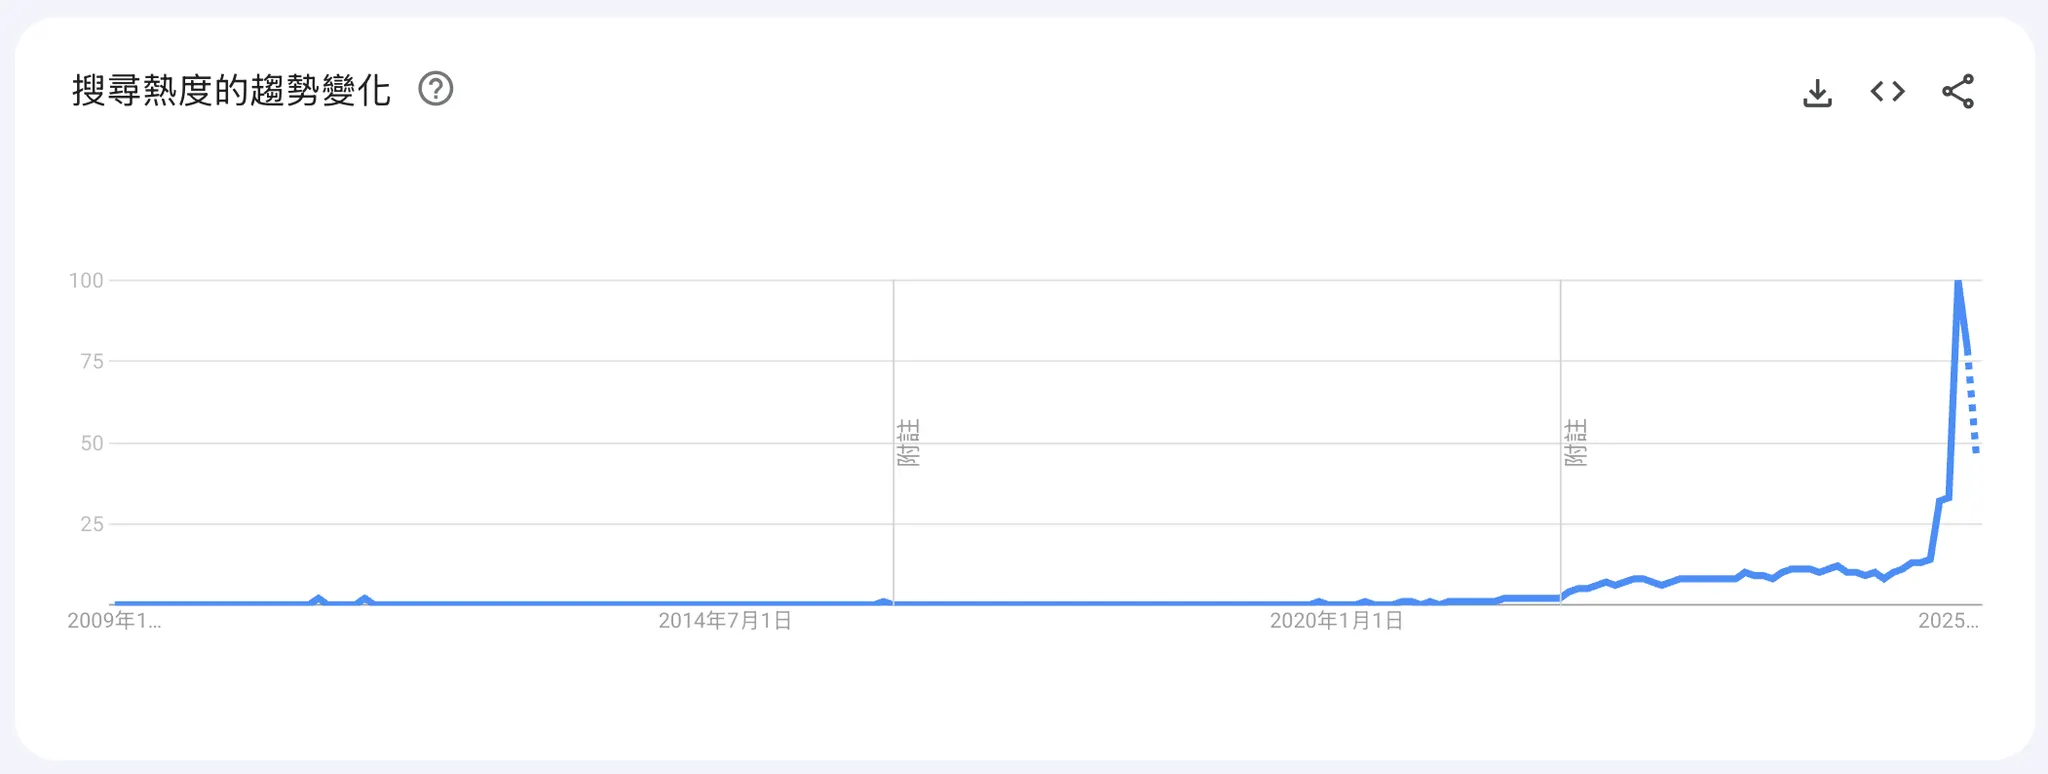The height and width of the screenshot is (774, 2048).
Task: Download the trend data as CSV
Action: [1817, 93]
